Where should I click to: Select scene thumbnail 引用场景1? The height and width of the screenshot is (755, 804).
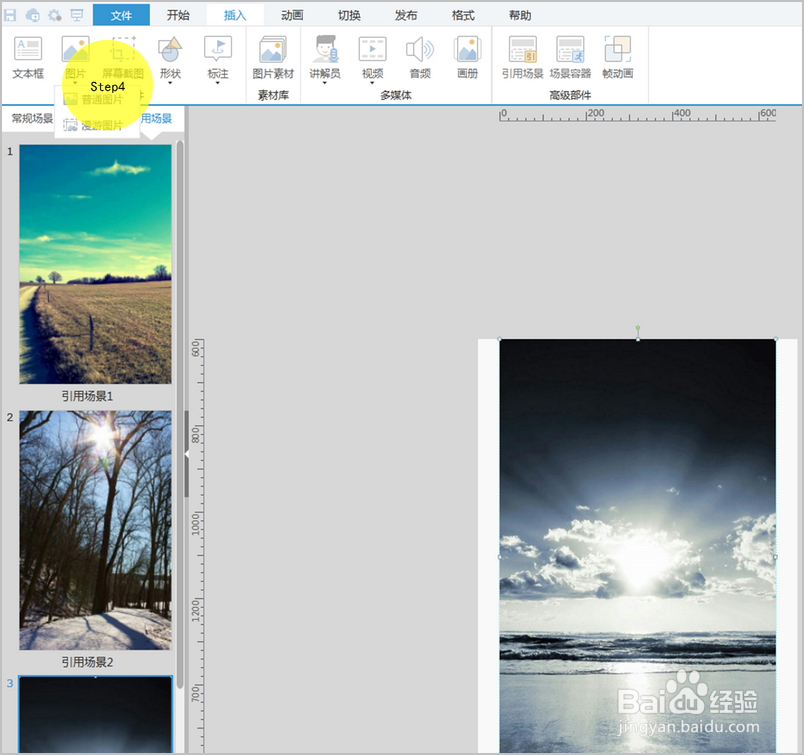95,264
